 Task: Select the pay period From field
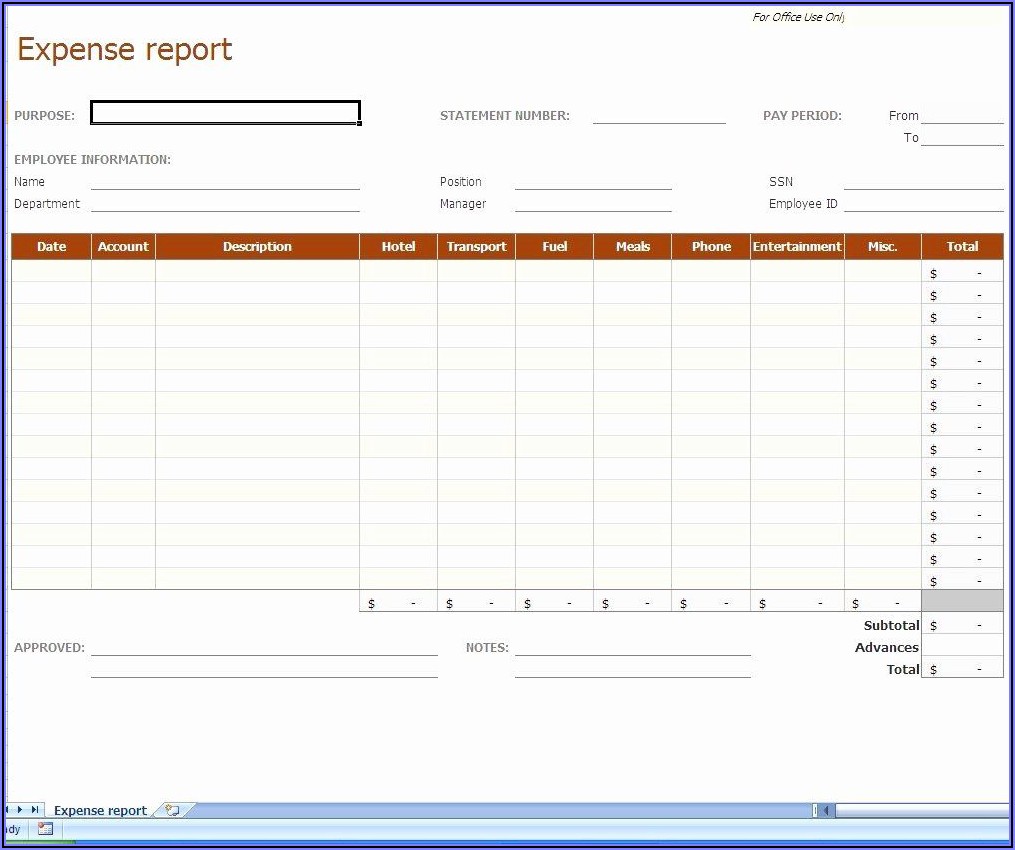tap(961, 115)
